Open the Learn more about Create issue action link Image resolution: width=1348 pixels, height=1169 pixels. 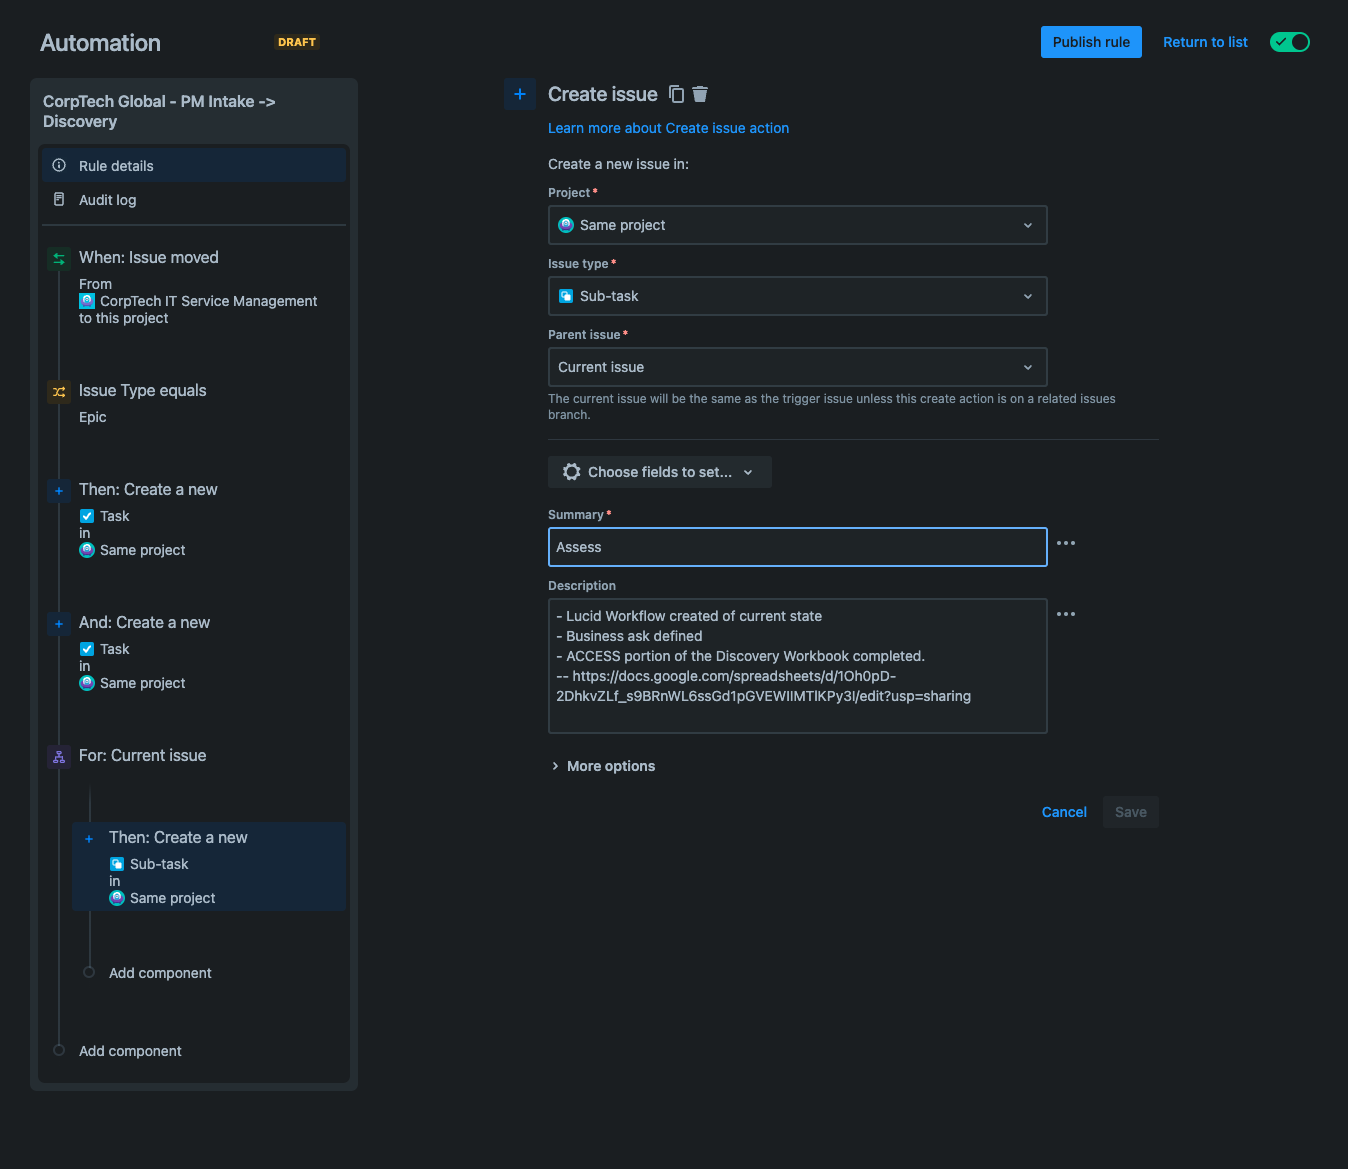(668, 128)
